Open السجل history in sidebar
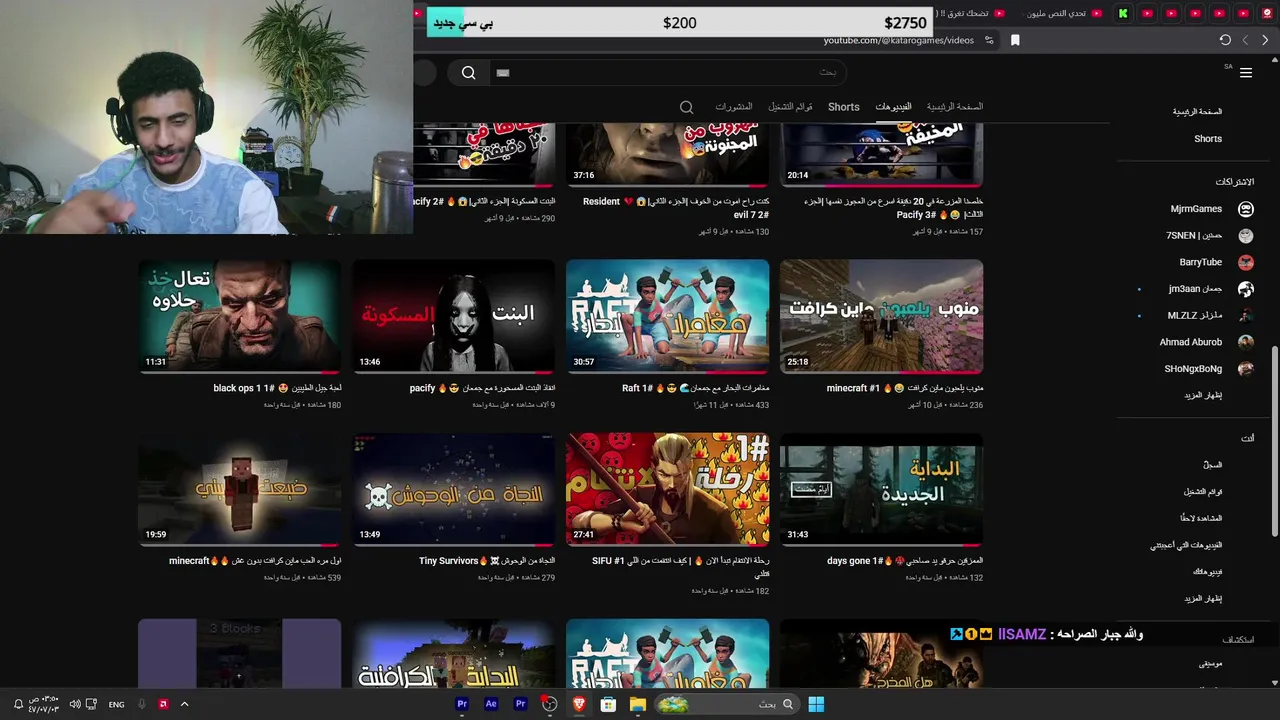Viewport: 1280px width, 720px height. (1212, 465)
